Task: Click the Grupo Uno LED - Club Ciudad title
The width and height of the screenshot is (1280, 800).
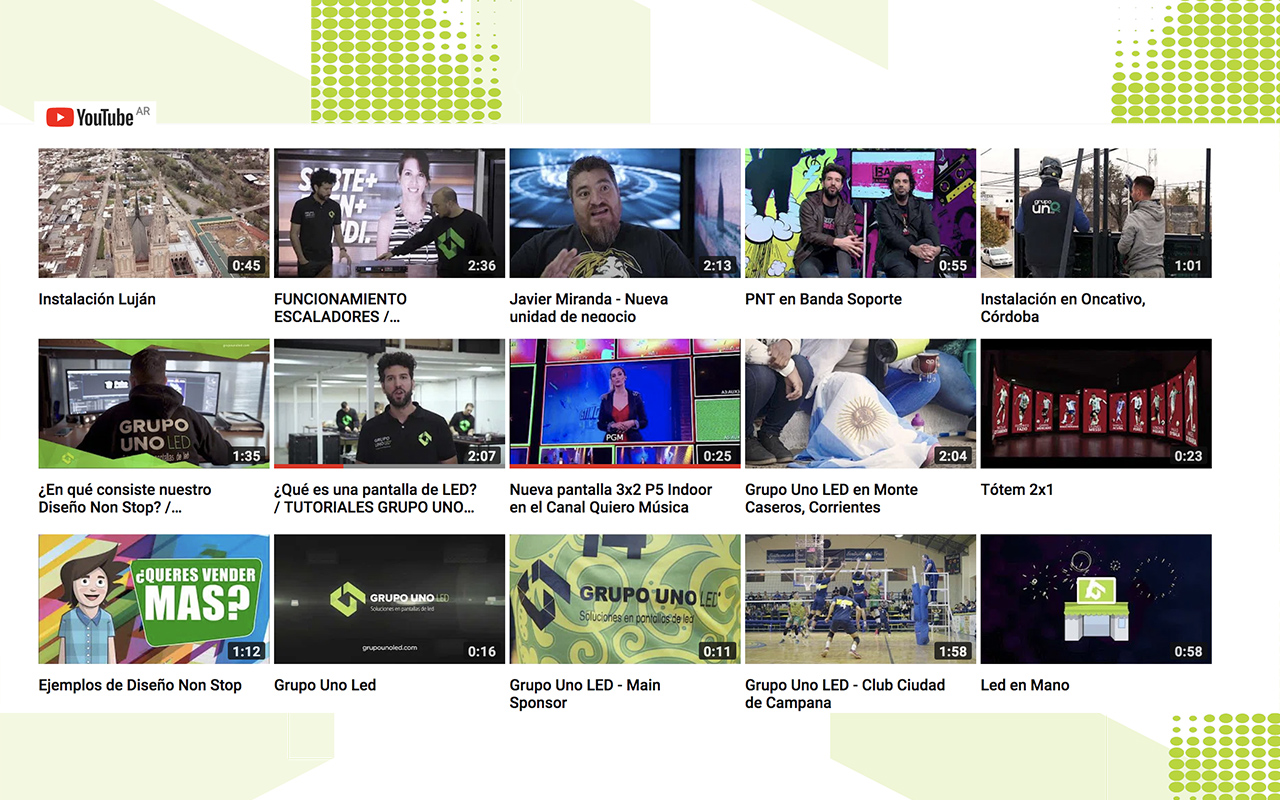Action: 845,694
